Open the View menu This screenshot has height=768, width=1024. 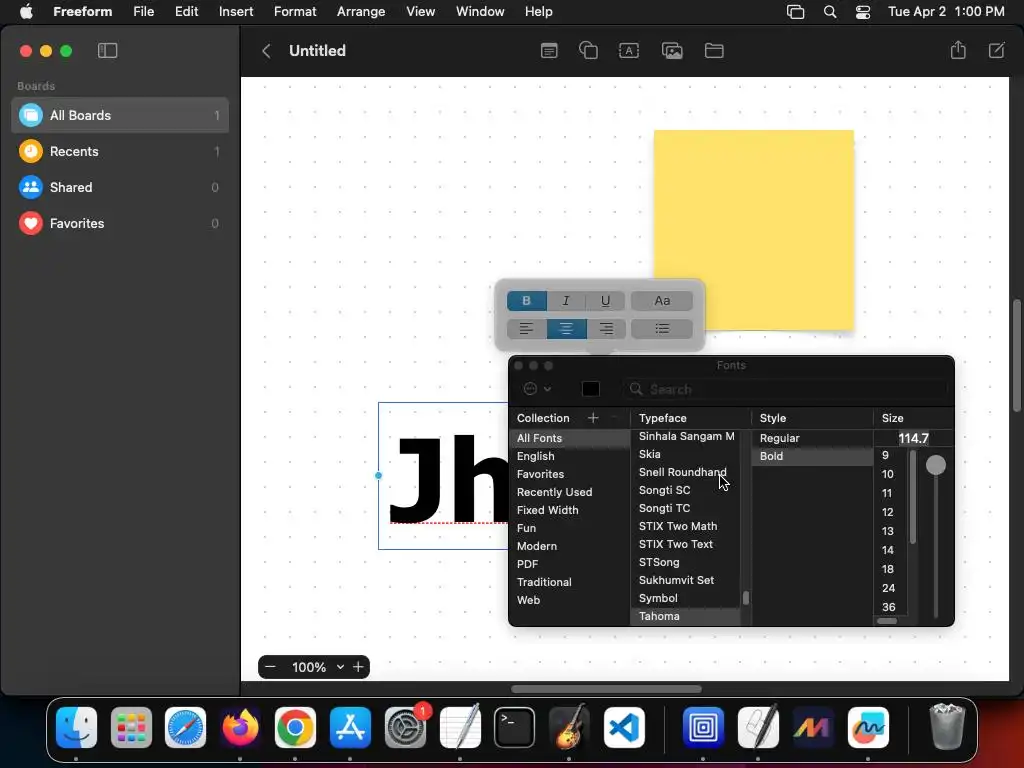tap(421, 12)
